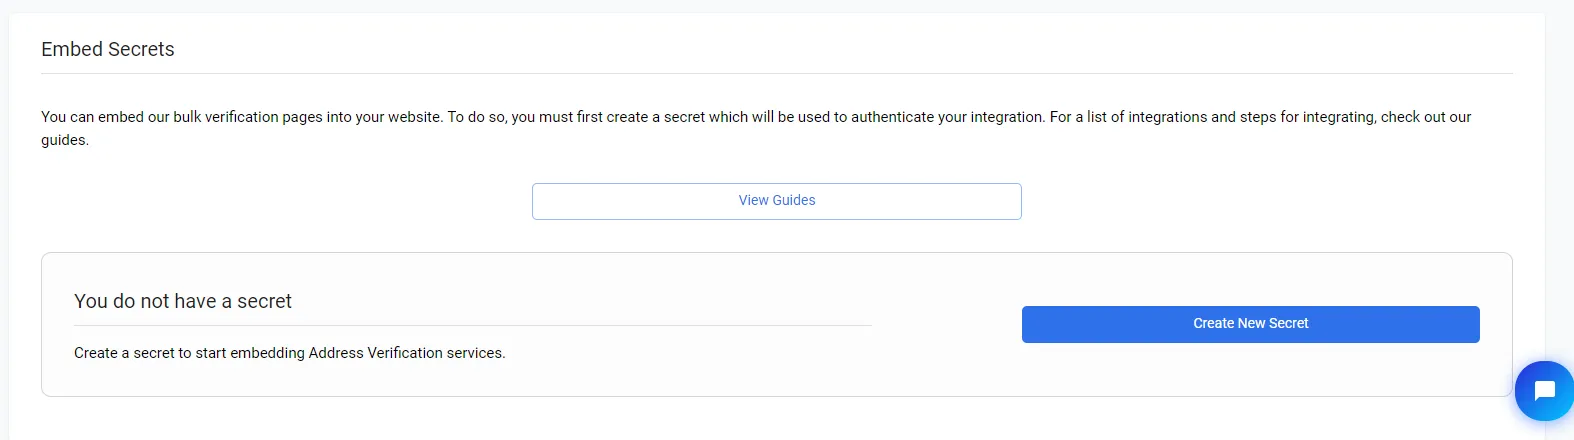Open the live chat bubble icon

pyautogui.click(x=1544, y=390)
